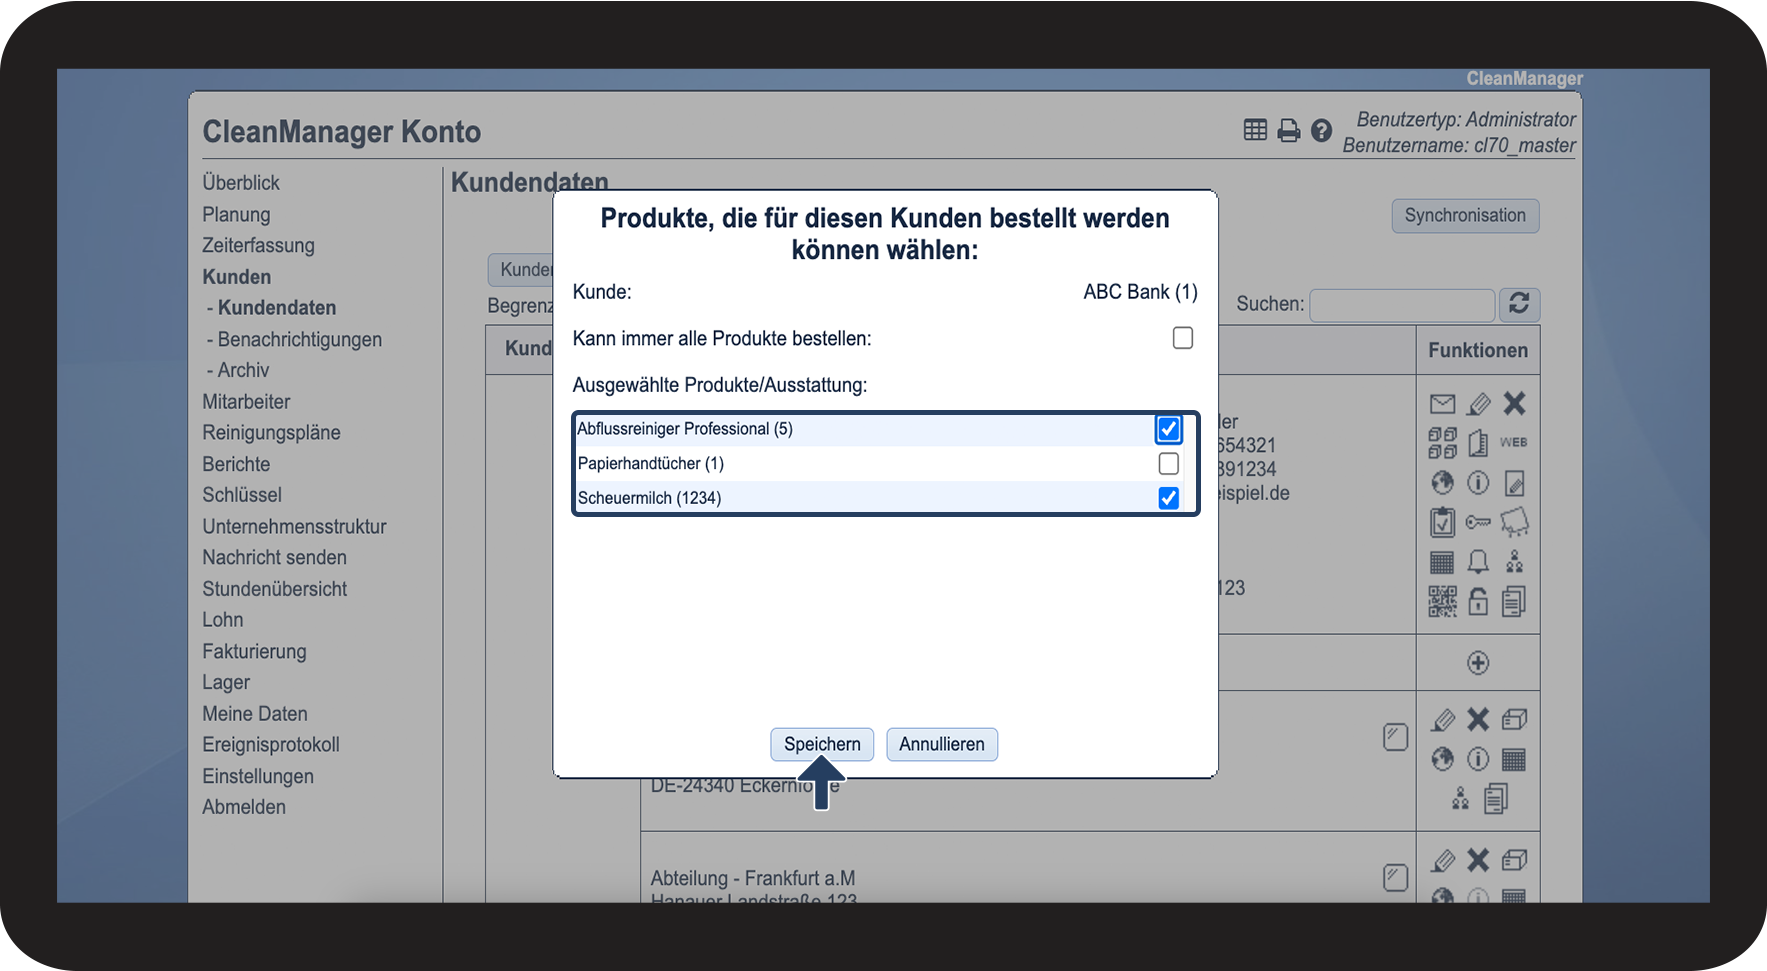This screenshot has height=971, width=1767.
Task: Click Abmelden to log out
Action: click(x=244, y=807)
